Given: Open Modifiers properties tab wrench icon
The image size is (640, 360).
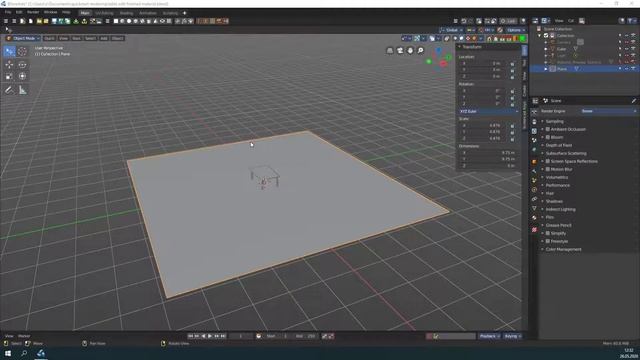Looking at the screenshot, I should pos(534,171).
